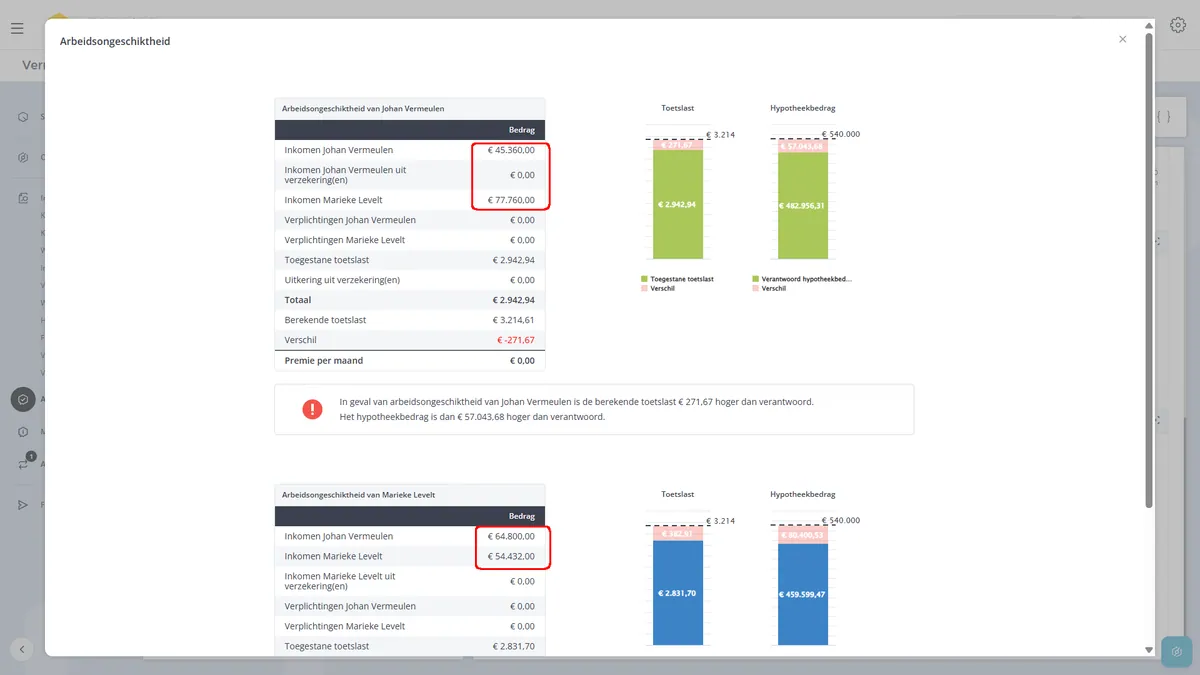1200x675 pixels.
Task: Click the 'Totaal' row label
Action: coord(298,300)
